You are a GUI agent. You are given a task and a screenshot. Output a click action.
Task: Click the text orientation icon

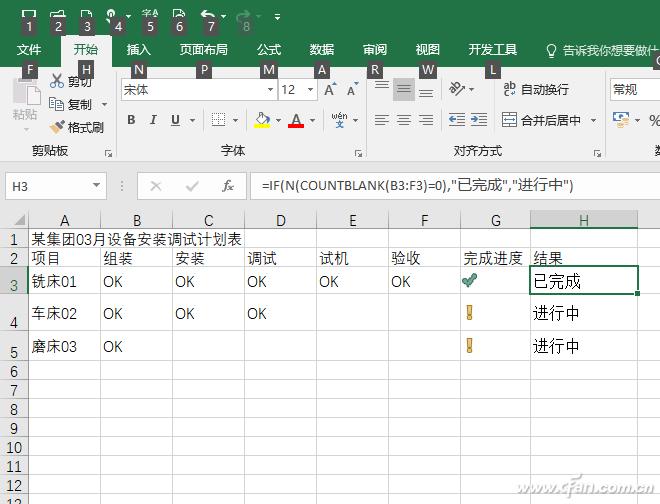coord(457,89)
